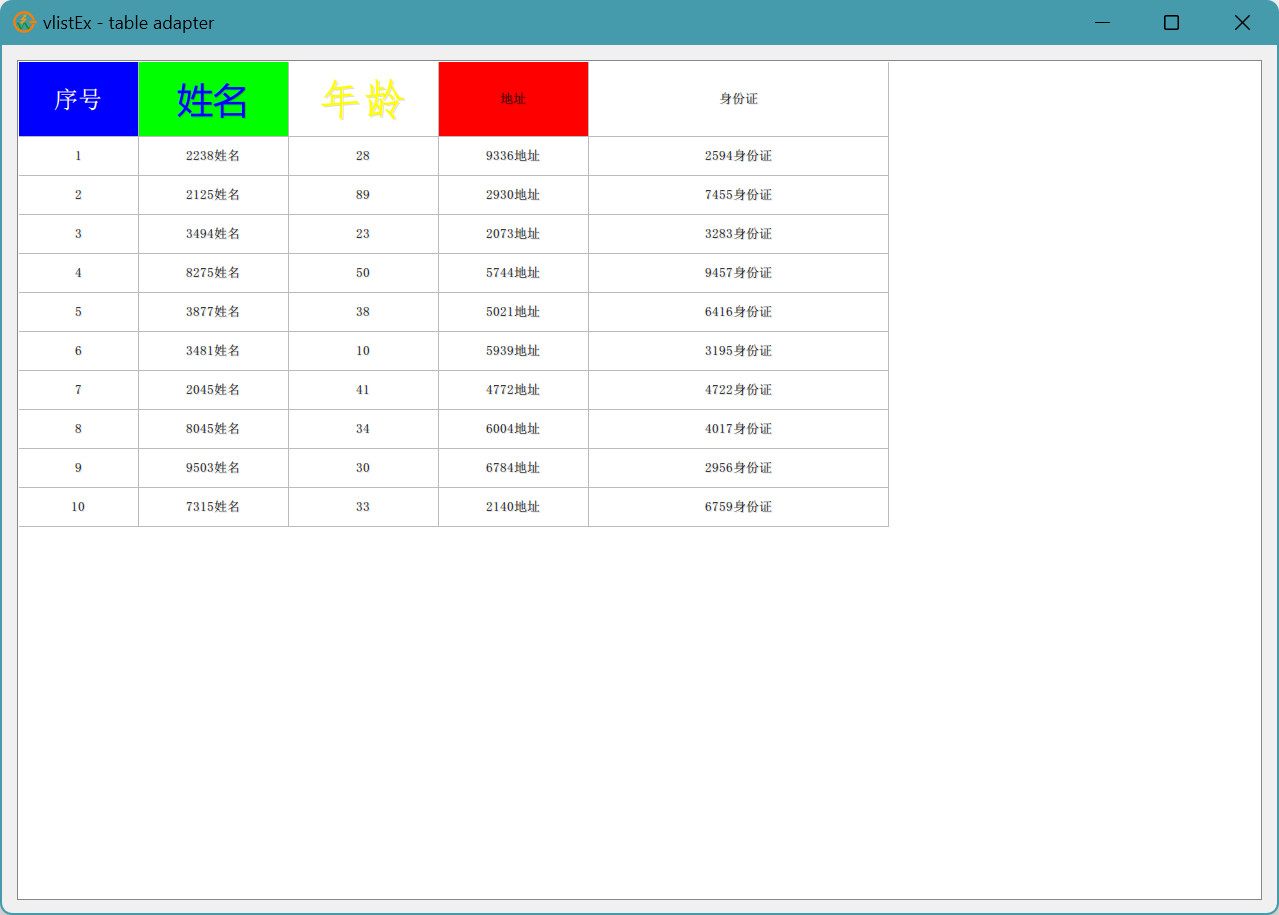This screenshot has height=915, width=1279.
Task: Click the blue 序号 column header
Action: (78, 99)
